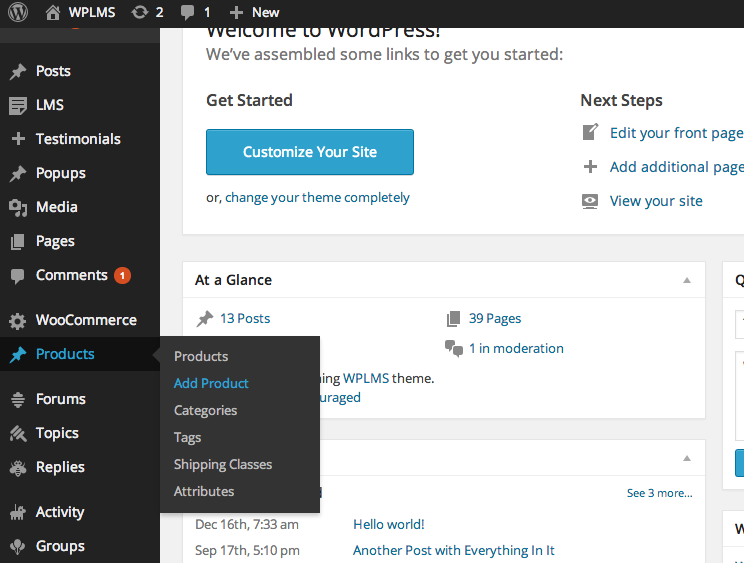Click the LMS icon in sidebar
Viewport: 744px width, 563px height.
(x=18, y=105)
